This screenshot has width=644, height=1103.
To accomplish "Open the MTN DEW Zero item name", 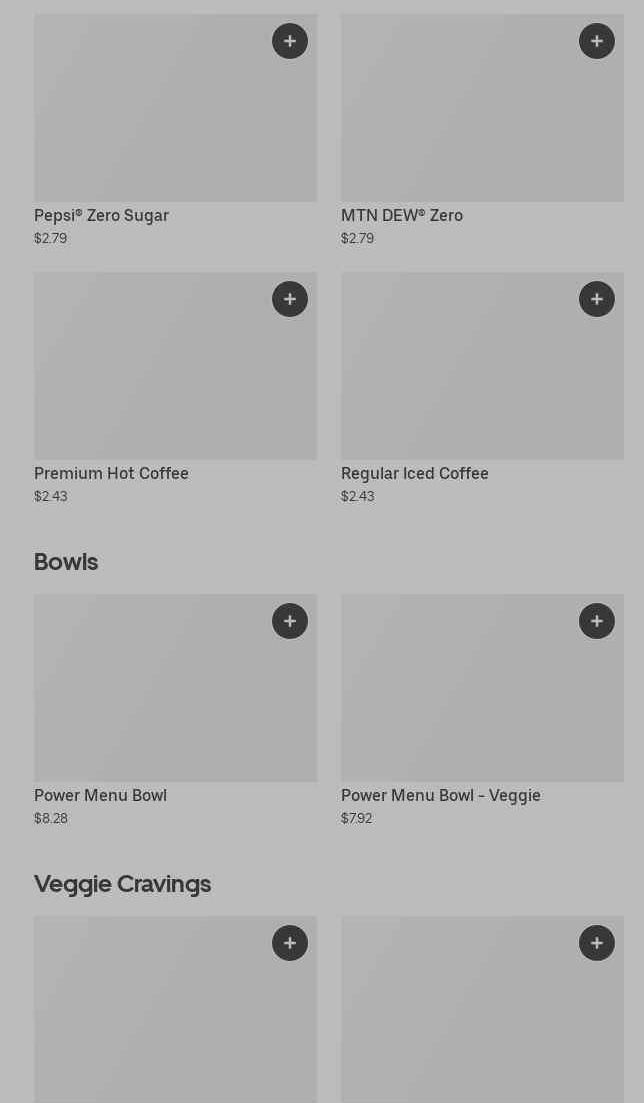I will click(402, 215).
